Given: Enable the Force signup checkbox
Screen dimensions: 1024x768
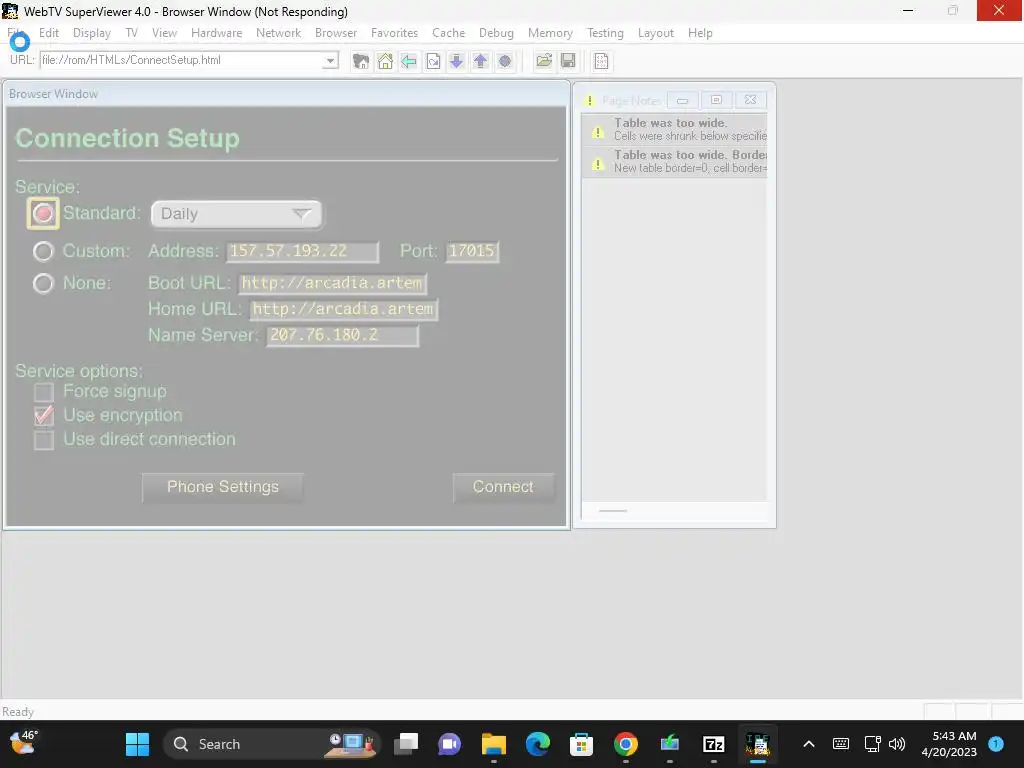Looking at the screenshot, I should 44,392.
